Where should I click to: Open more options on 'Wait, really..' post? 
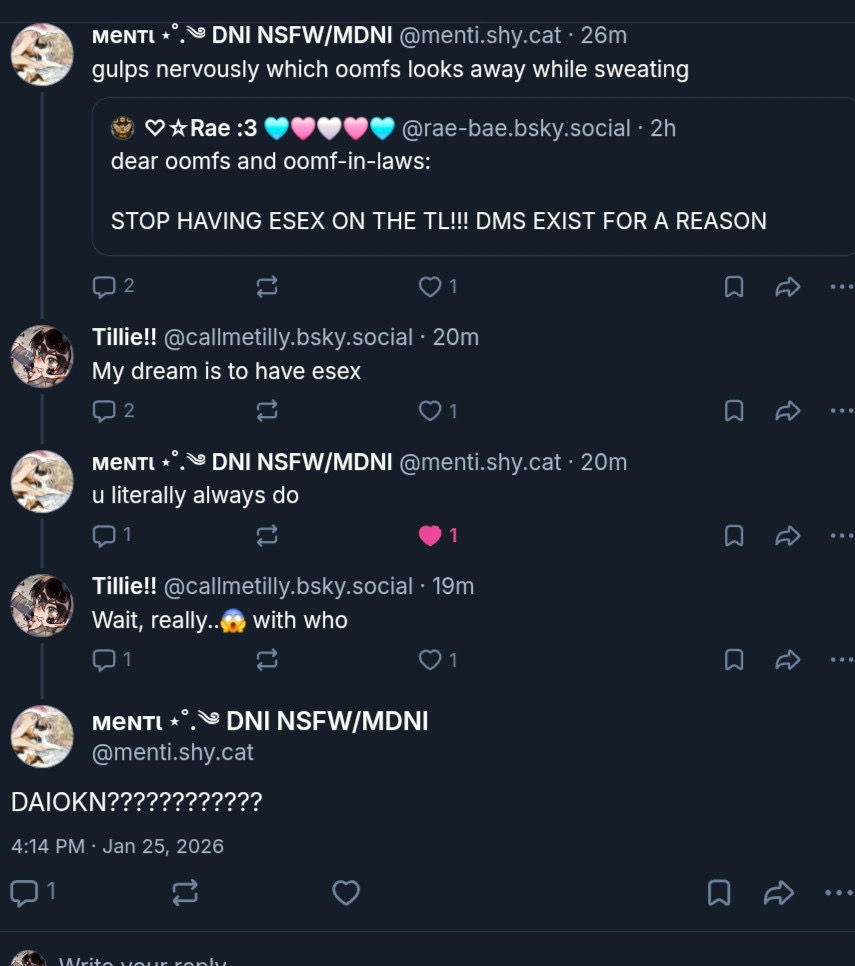point(841,660)
